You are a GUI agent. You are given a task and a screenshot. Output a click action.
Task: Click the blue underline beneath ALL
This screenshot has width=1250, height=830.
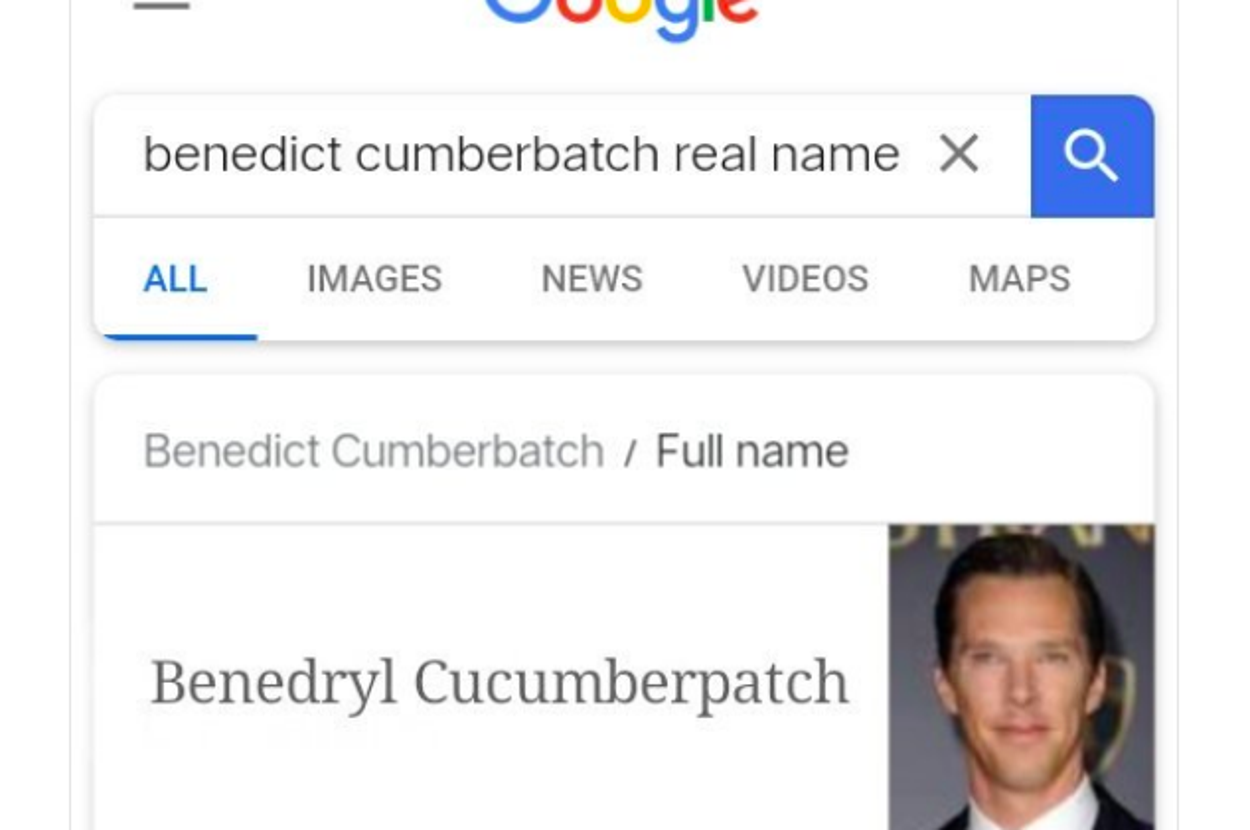[180, 337]
